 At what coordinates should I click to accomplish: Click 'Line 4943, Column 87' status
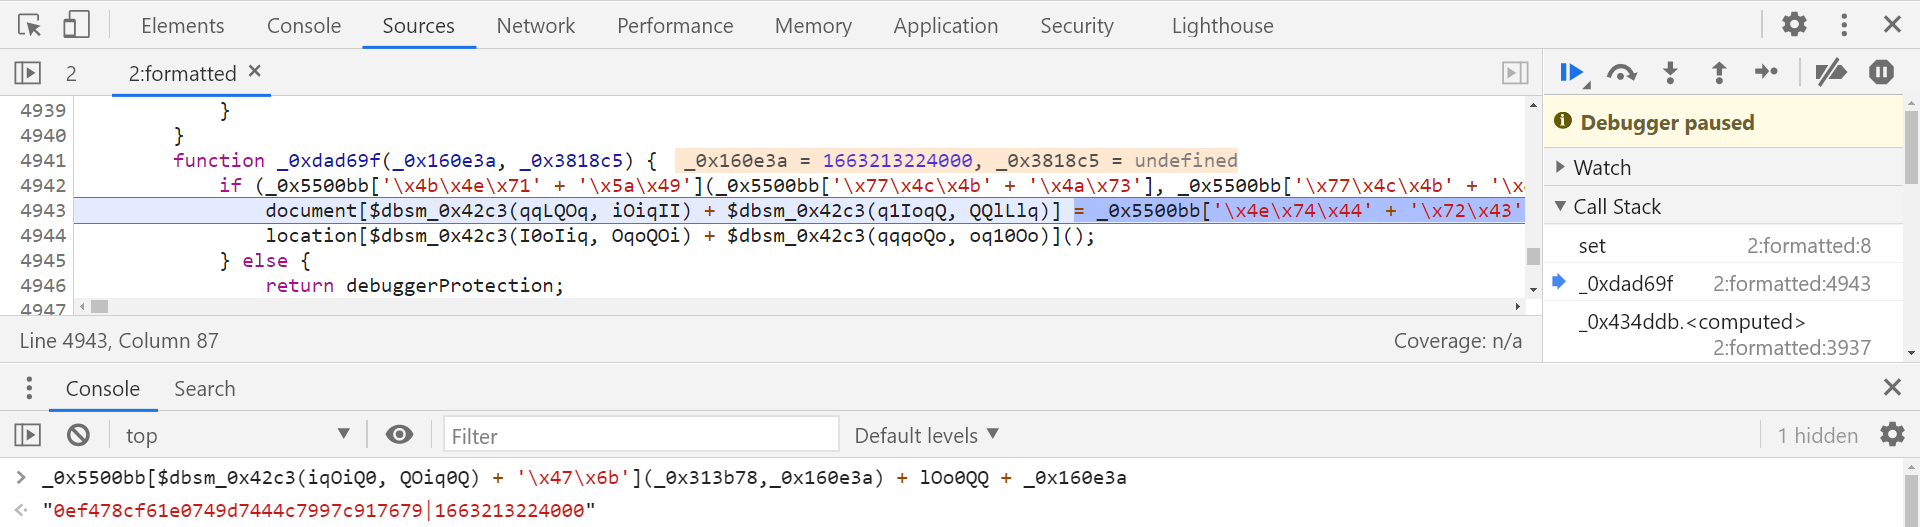point(119,341)
